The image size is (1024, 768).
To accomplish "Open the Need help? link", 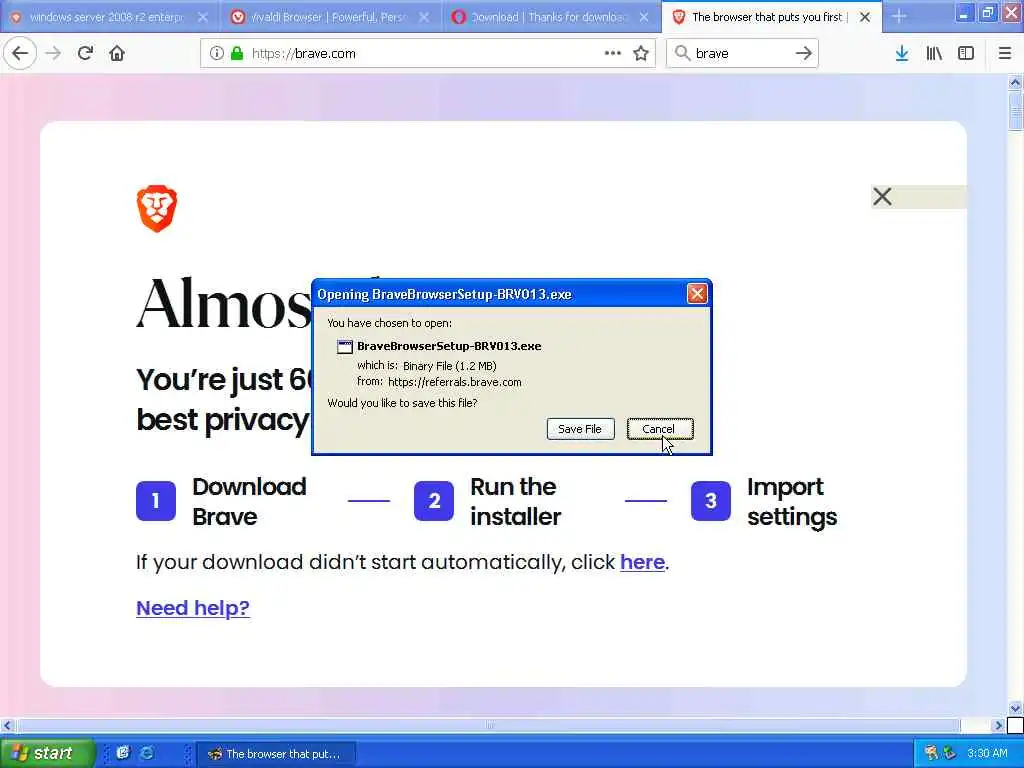I will 193,608.
